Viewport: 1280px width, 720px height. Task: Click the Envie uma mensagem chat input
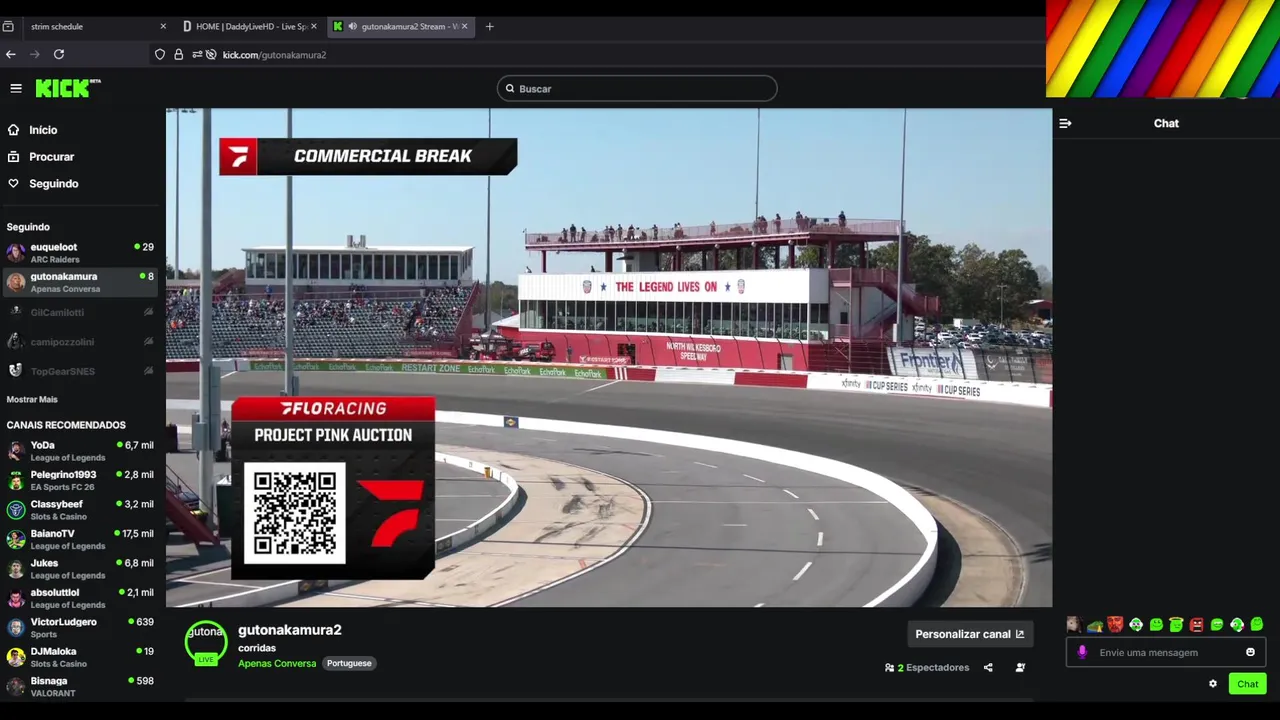1166,652
